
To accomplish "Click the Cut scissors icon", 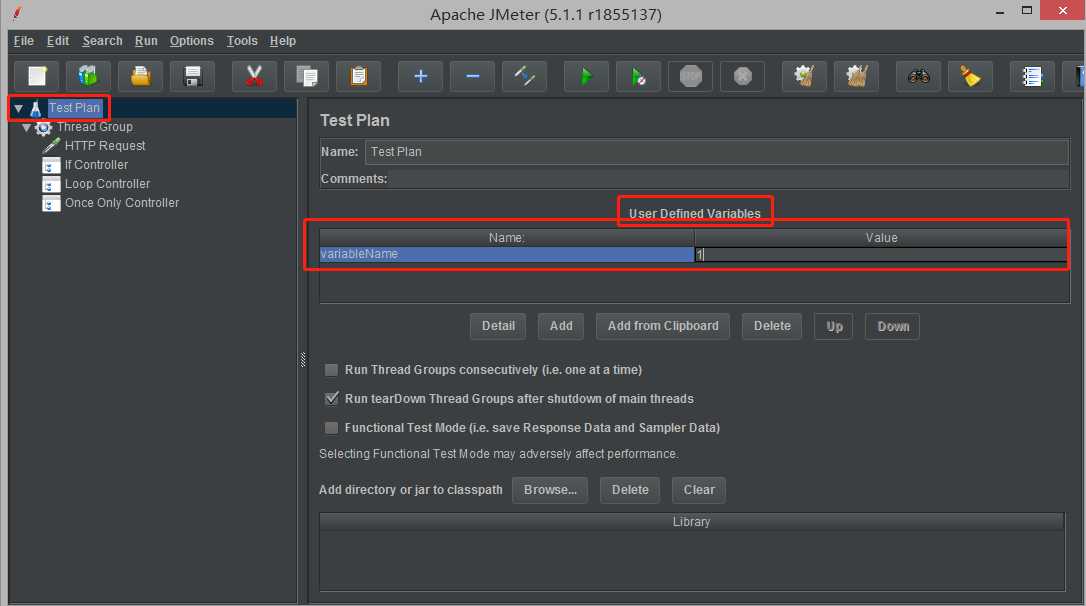I will (254, 76).
